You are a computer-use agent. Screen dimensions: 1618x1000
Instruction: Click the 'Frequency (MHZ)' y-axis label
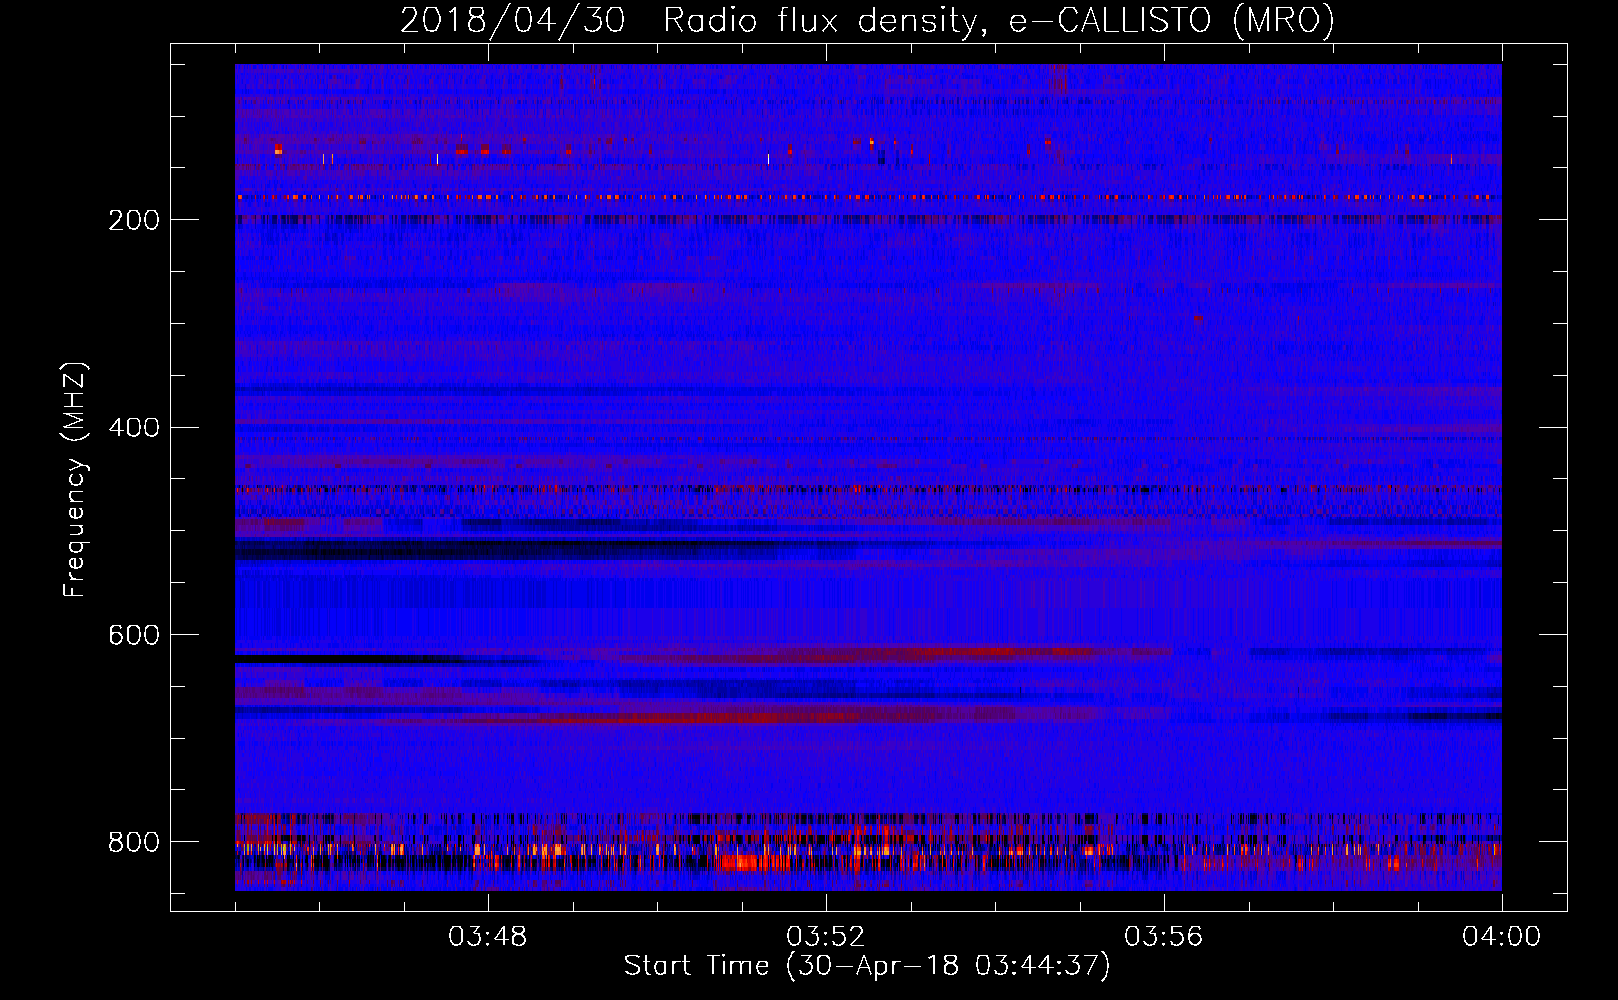(75, 480)
